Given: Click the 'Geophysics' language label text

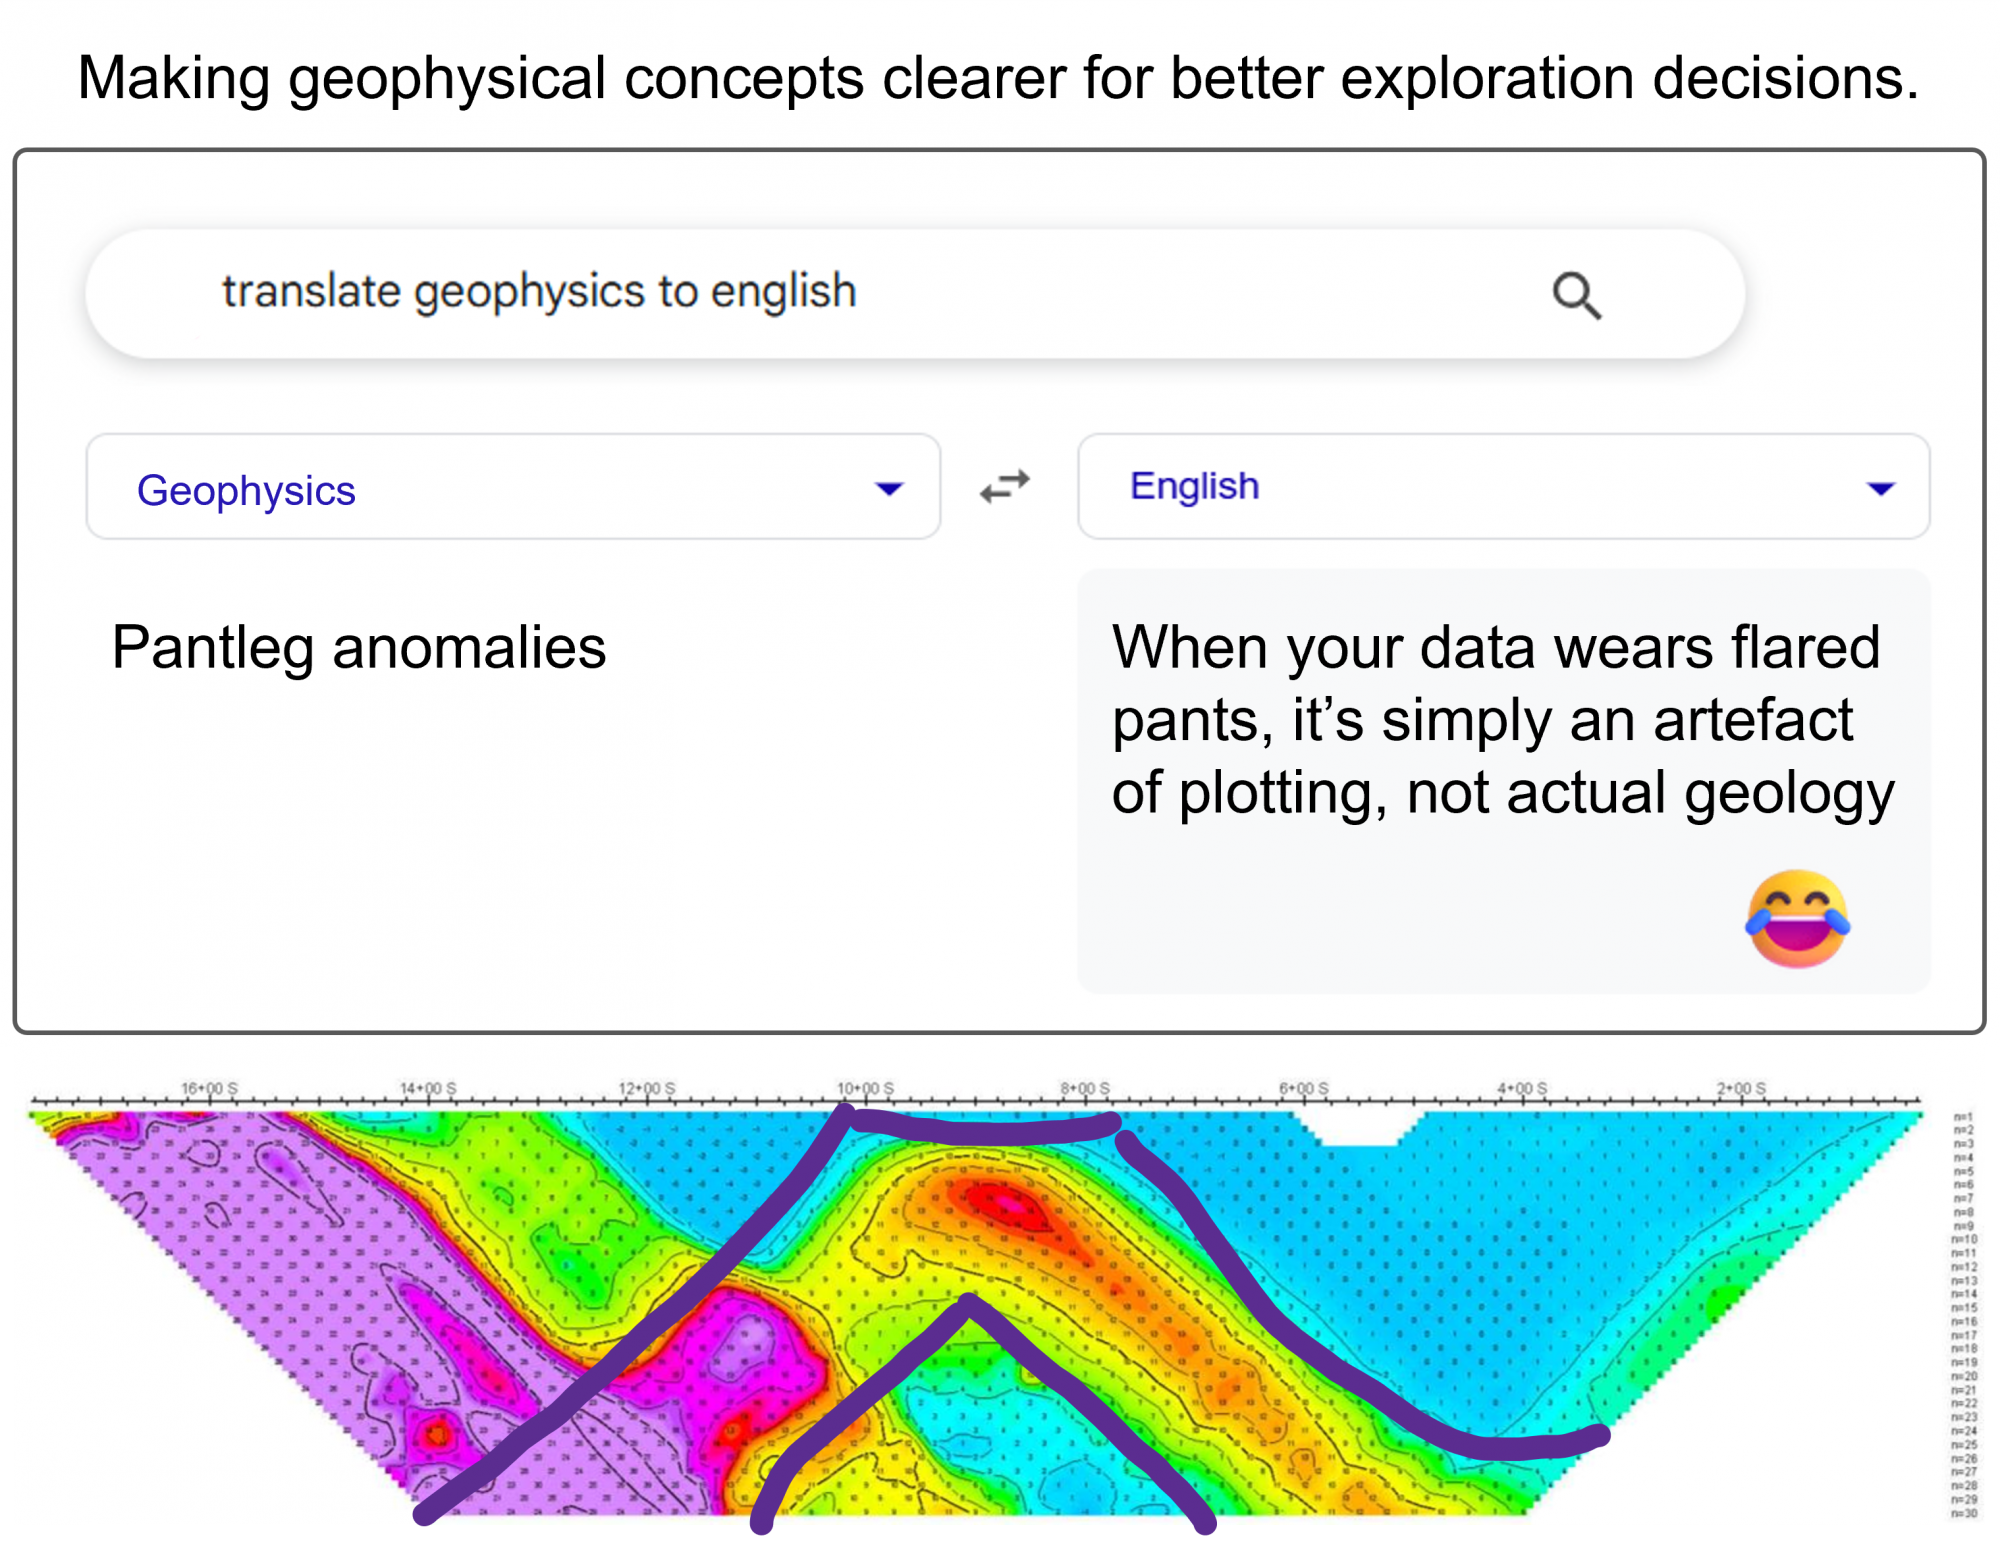Looking at the screenshot, I should (246, 491).
